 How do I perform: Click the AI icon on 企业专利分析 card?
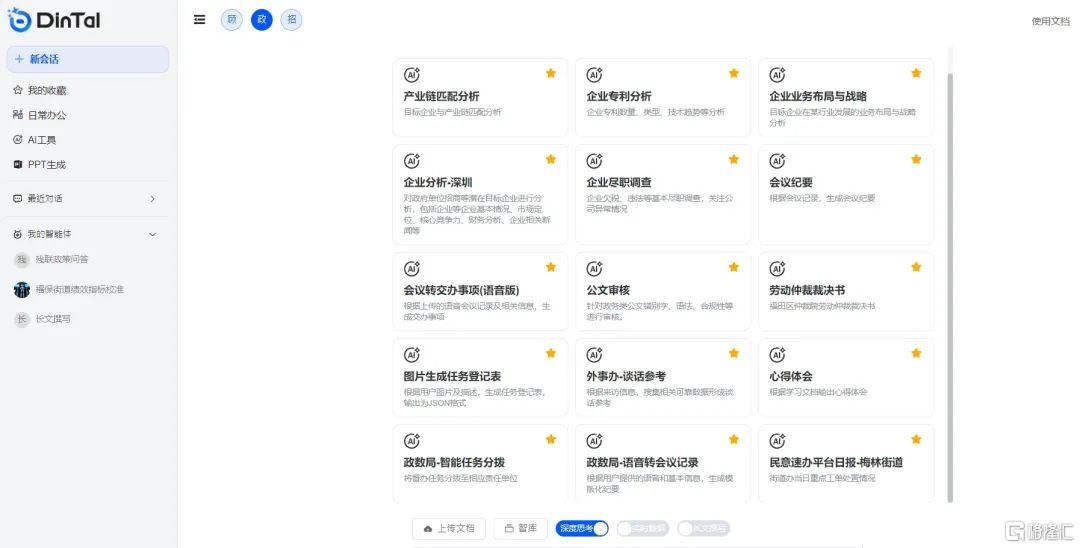[594, 74]
